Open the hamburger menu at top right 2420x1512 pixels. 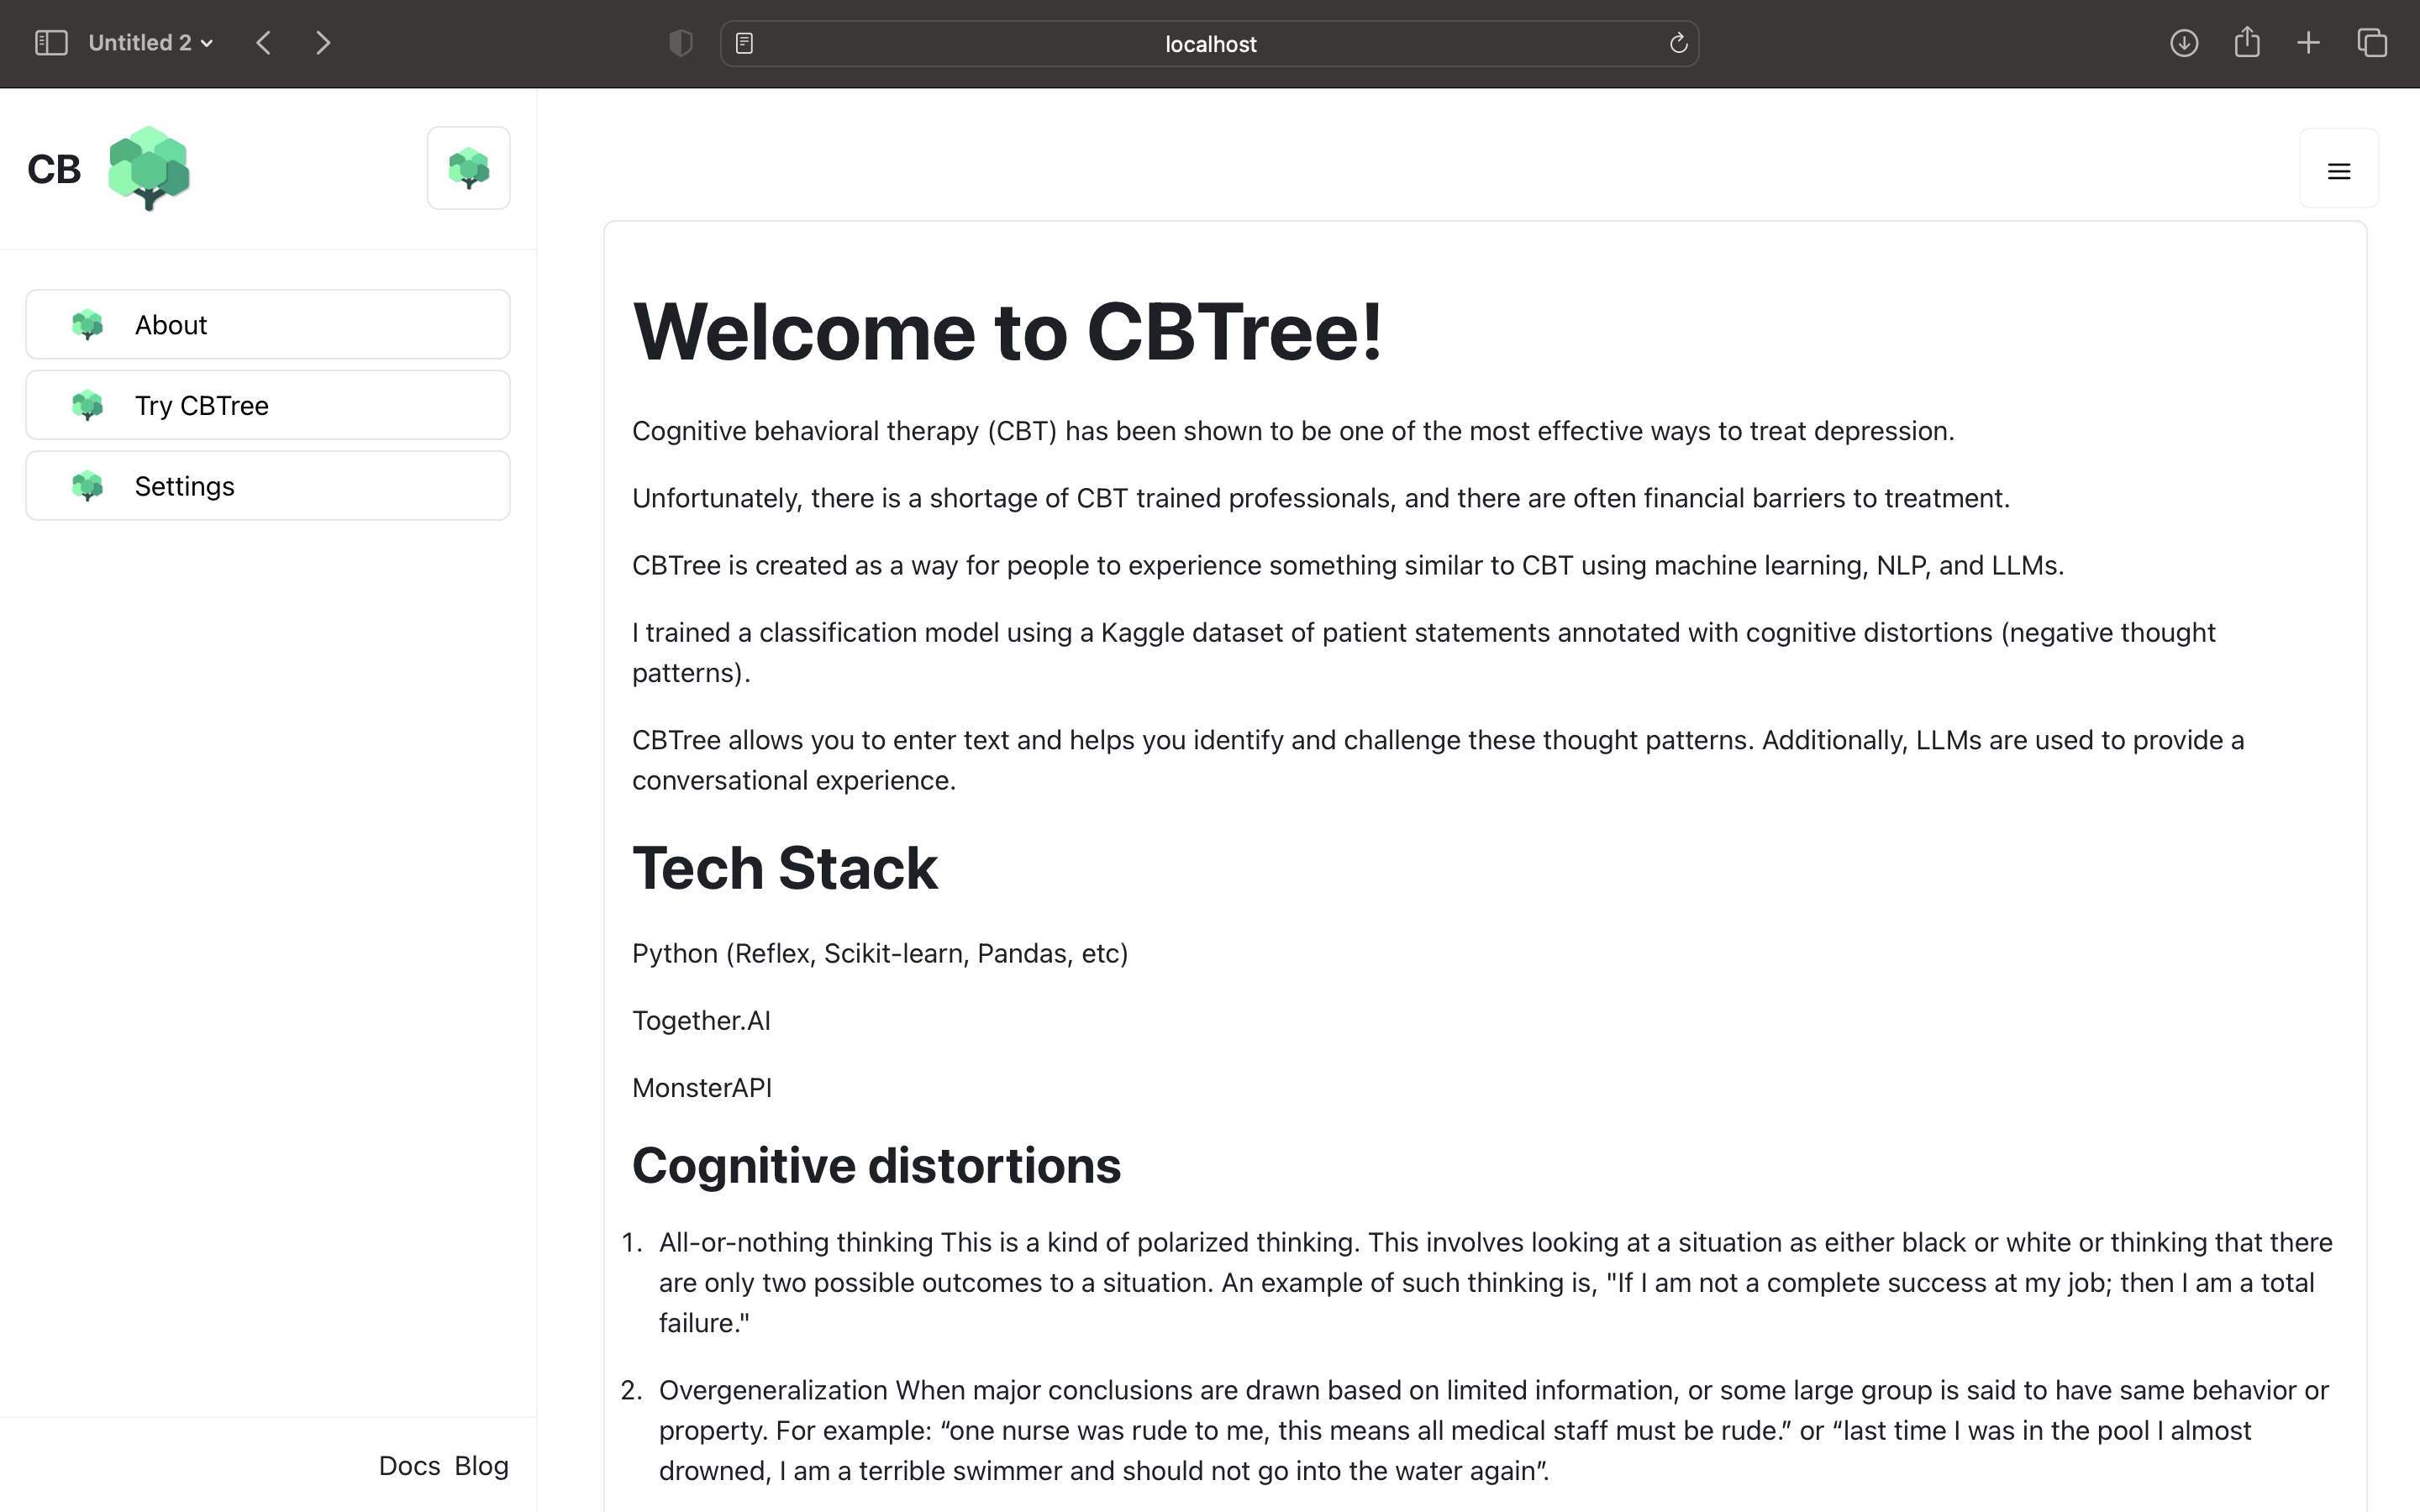click(x=2338, y=171)
